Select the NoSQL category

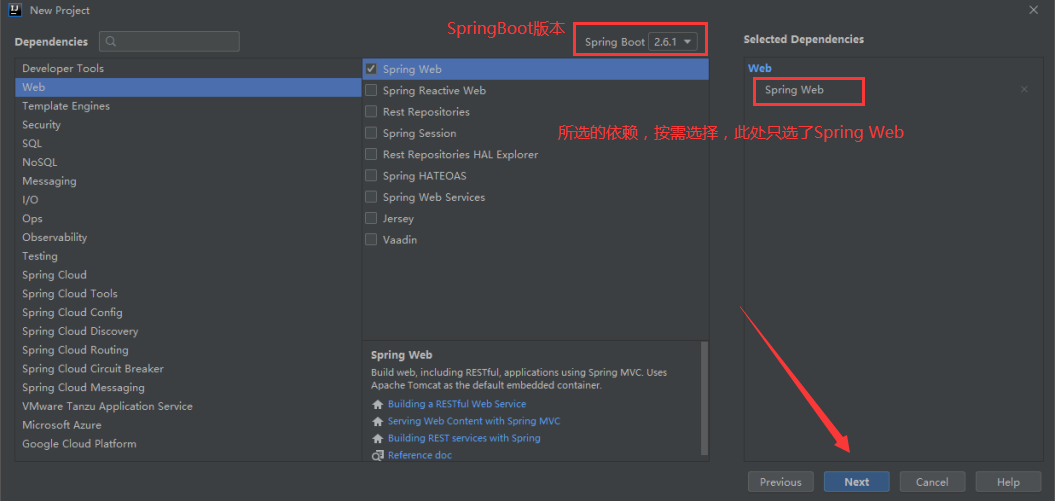188,163
